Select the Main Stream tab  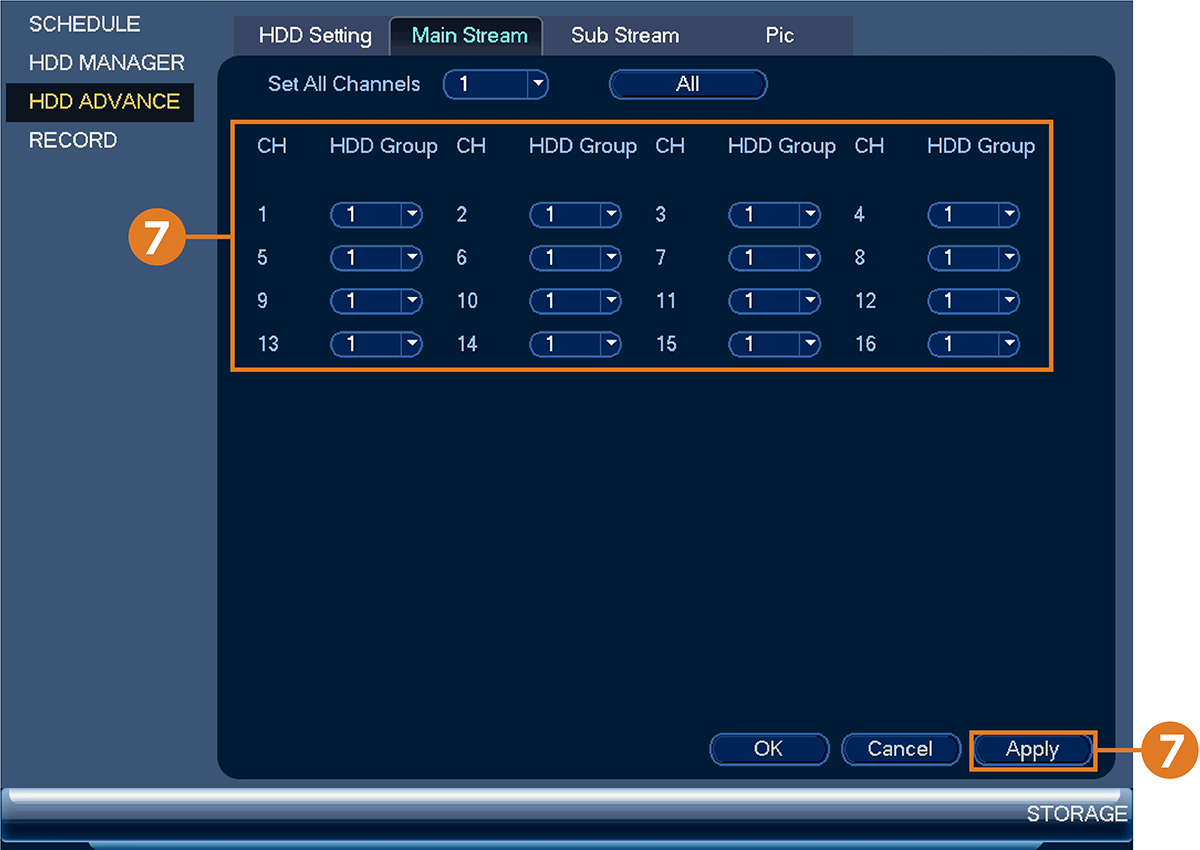click(x=469, y=36)
